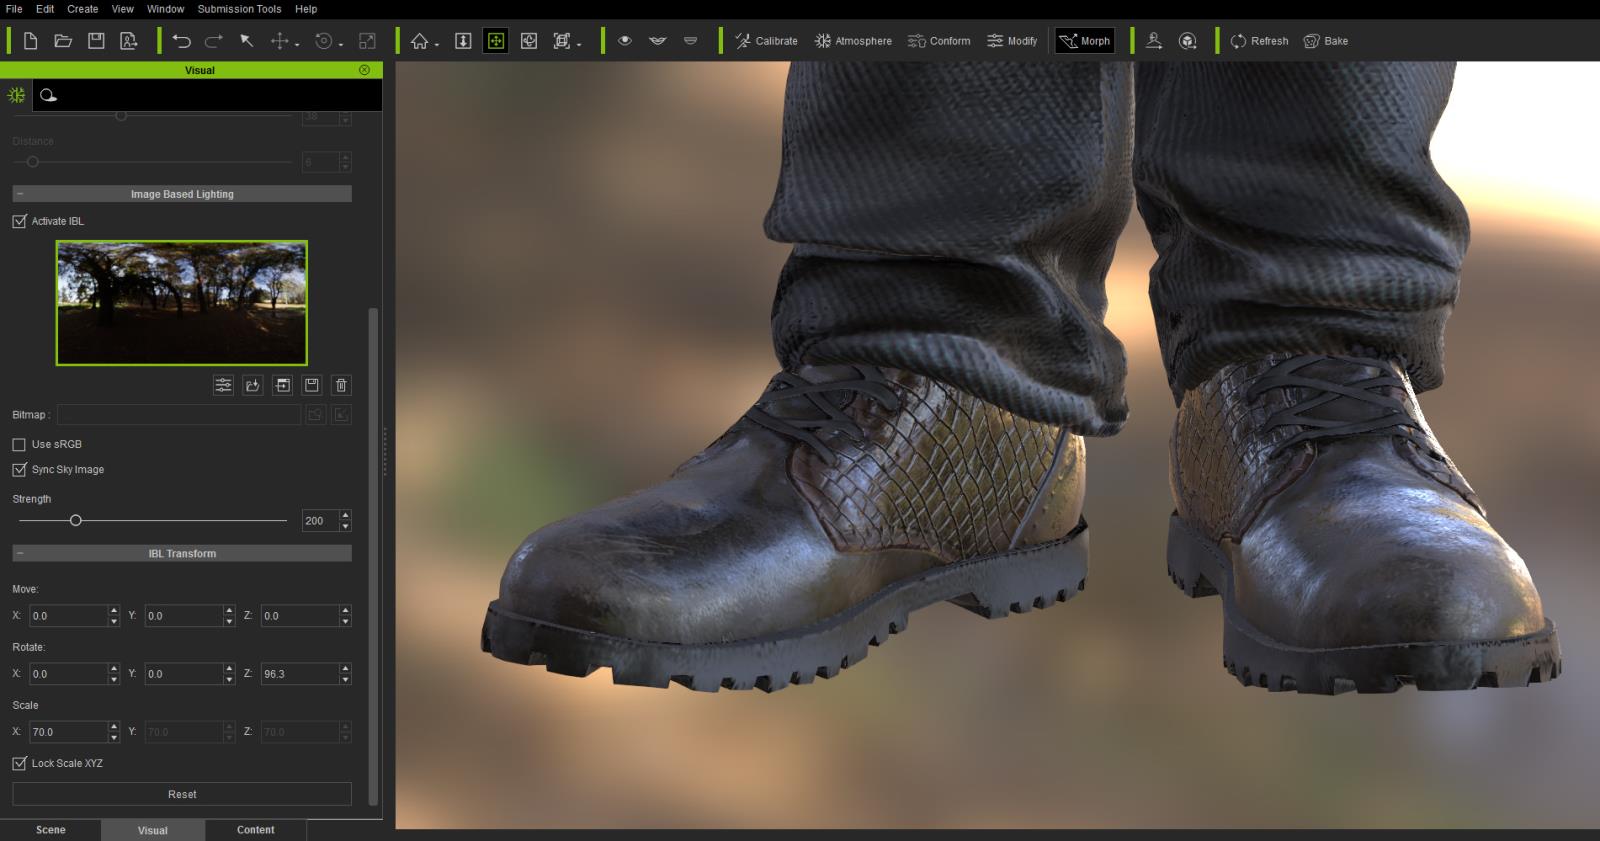Image resolution: width=1600 pixels, height=841 pixels.
Task: Collapse the IBL Transform section
Action: point(20,553)
